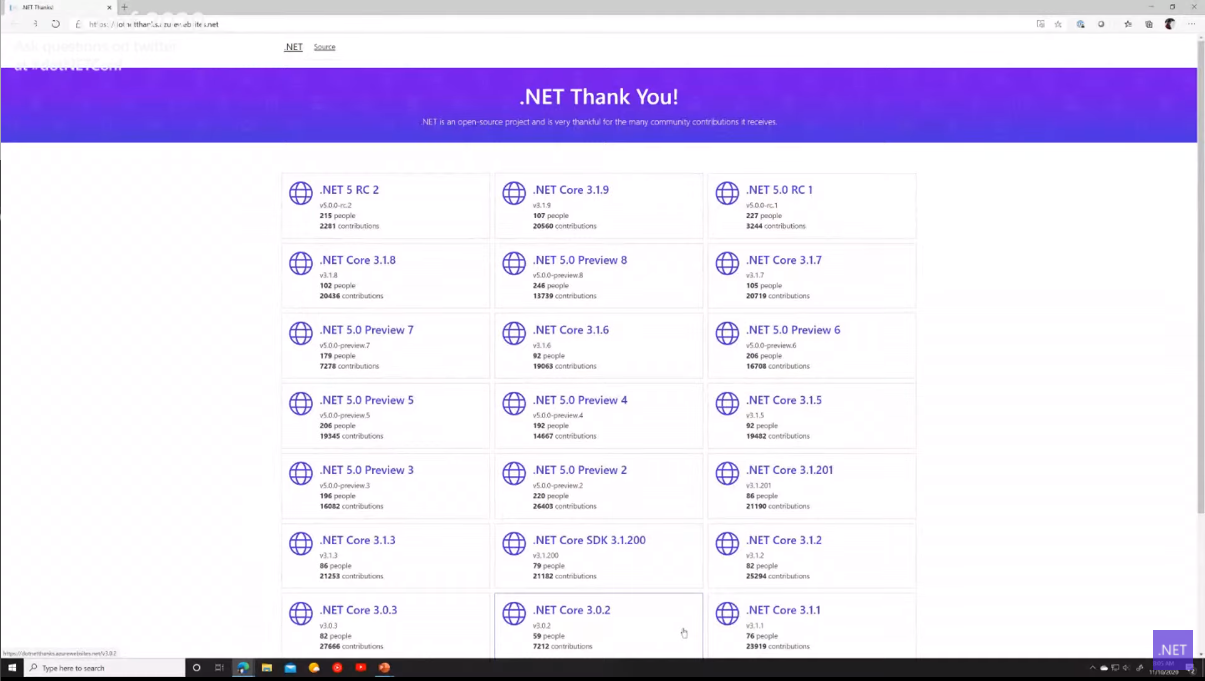
Task: Click the '14667 contributions' text
Action: [x=564, y=436]
